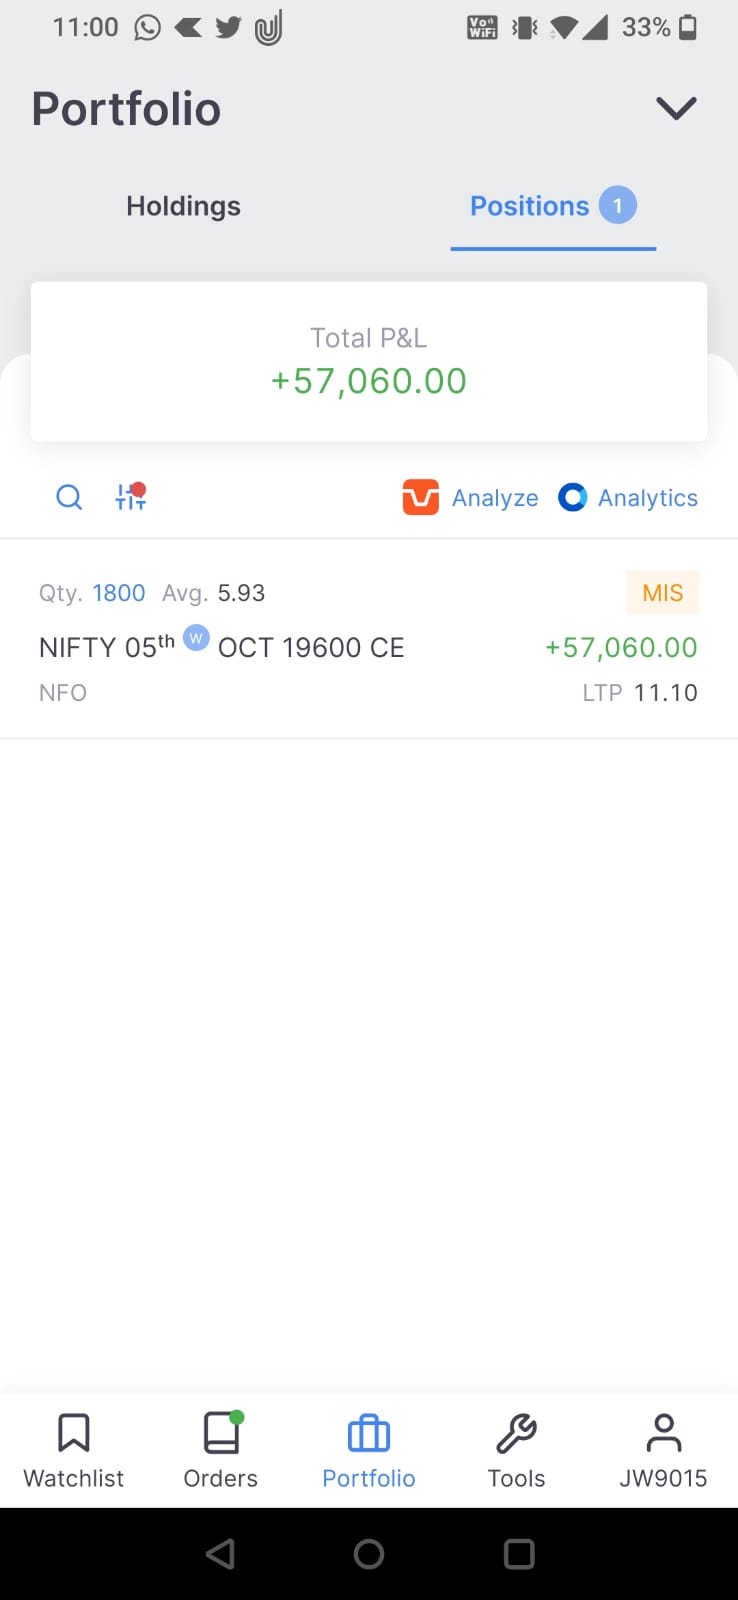
Task: Open Watchlist bookmark icon
Action: (74, 1432)
